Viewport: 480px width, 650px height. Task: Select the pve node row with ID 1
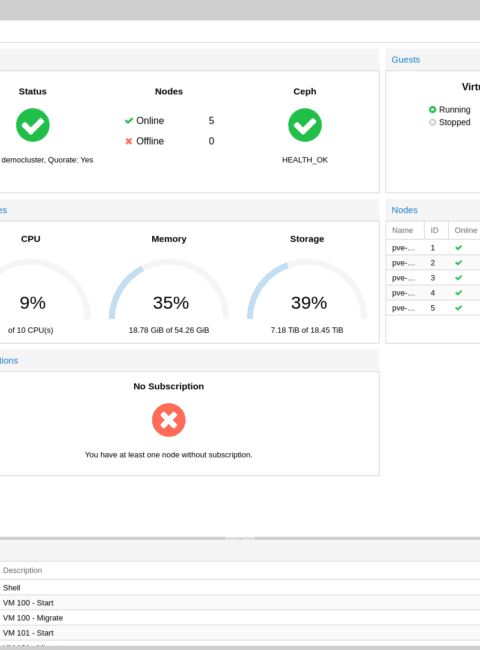pos(433,248)
